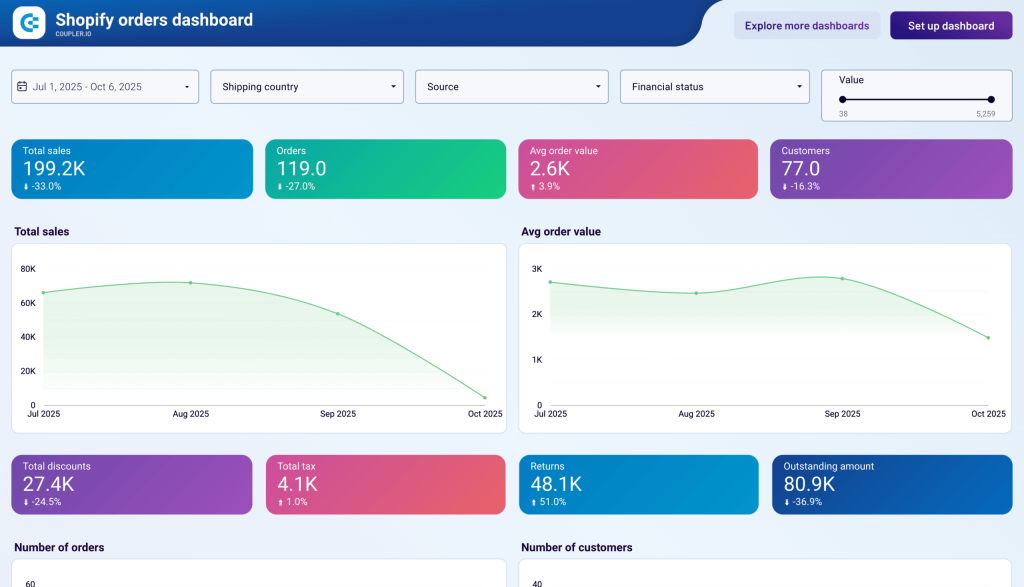Click the Set up dashboard button
Viewport: 1024px width, 587px height.
coord(950,25)
